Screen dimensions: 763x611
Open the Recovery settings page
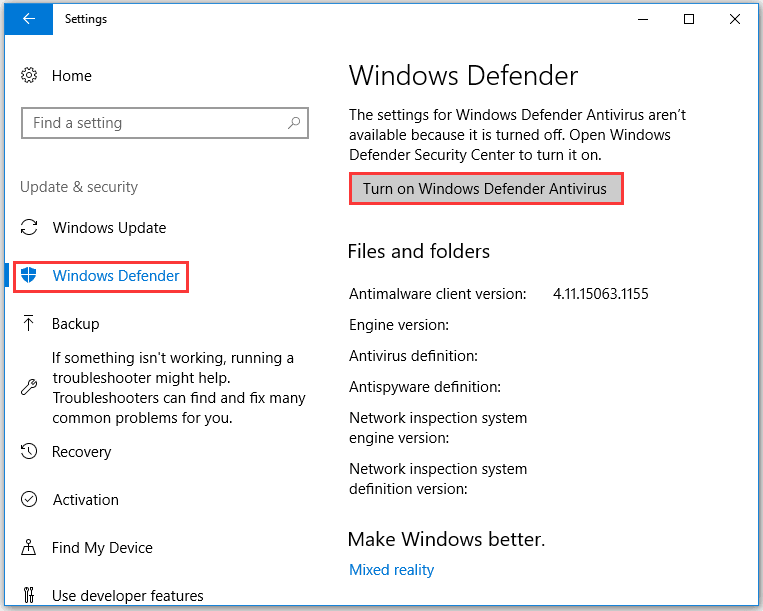point(81,452)
